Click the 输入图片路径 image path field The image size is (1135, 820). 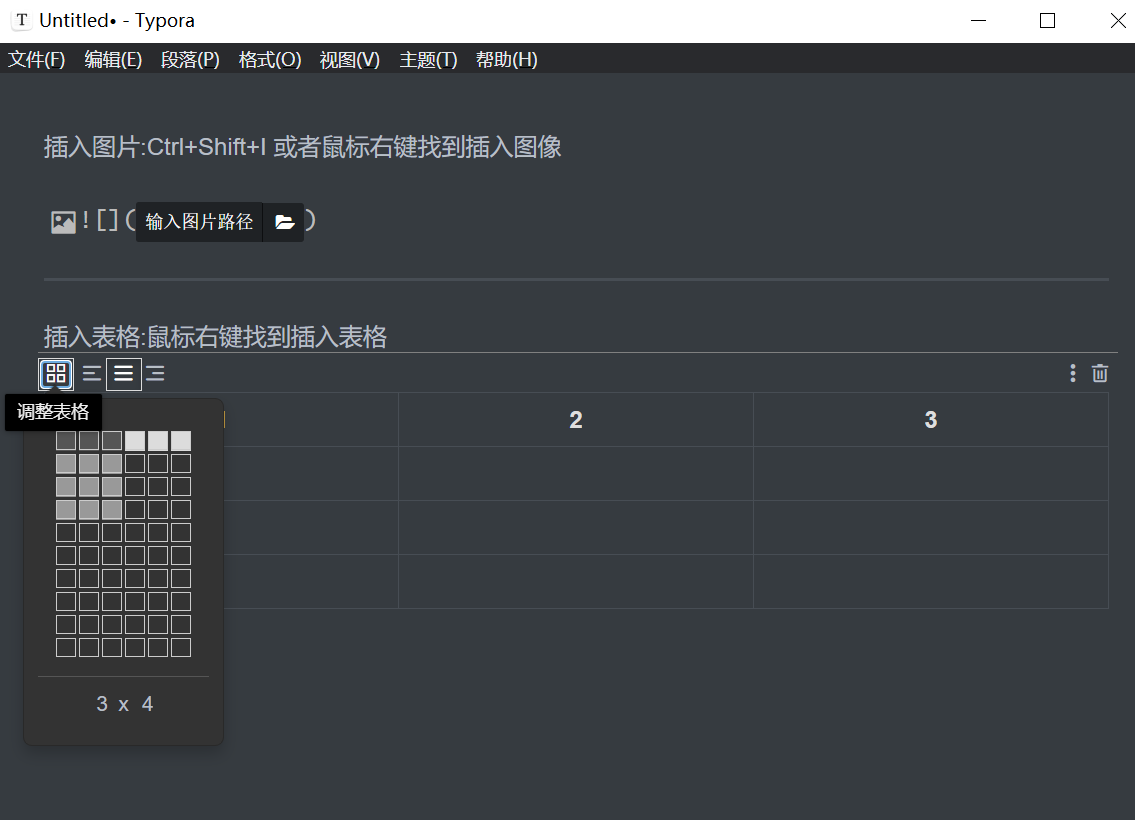(199, 222)
